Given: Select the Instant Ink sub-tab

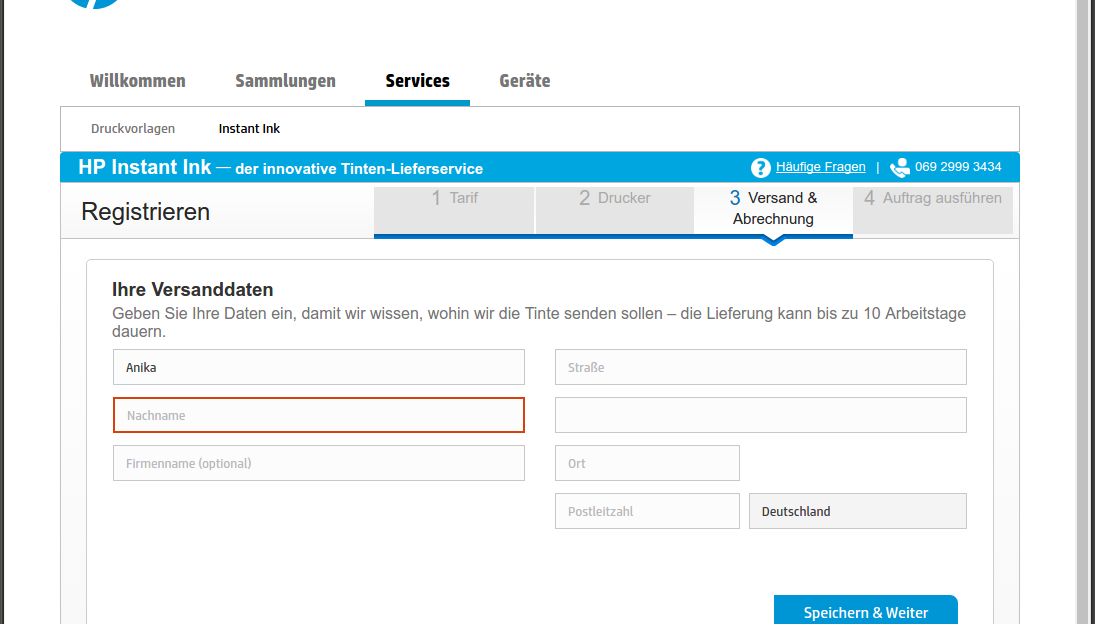Looking at the screenshot, I should (249, 128).
